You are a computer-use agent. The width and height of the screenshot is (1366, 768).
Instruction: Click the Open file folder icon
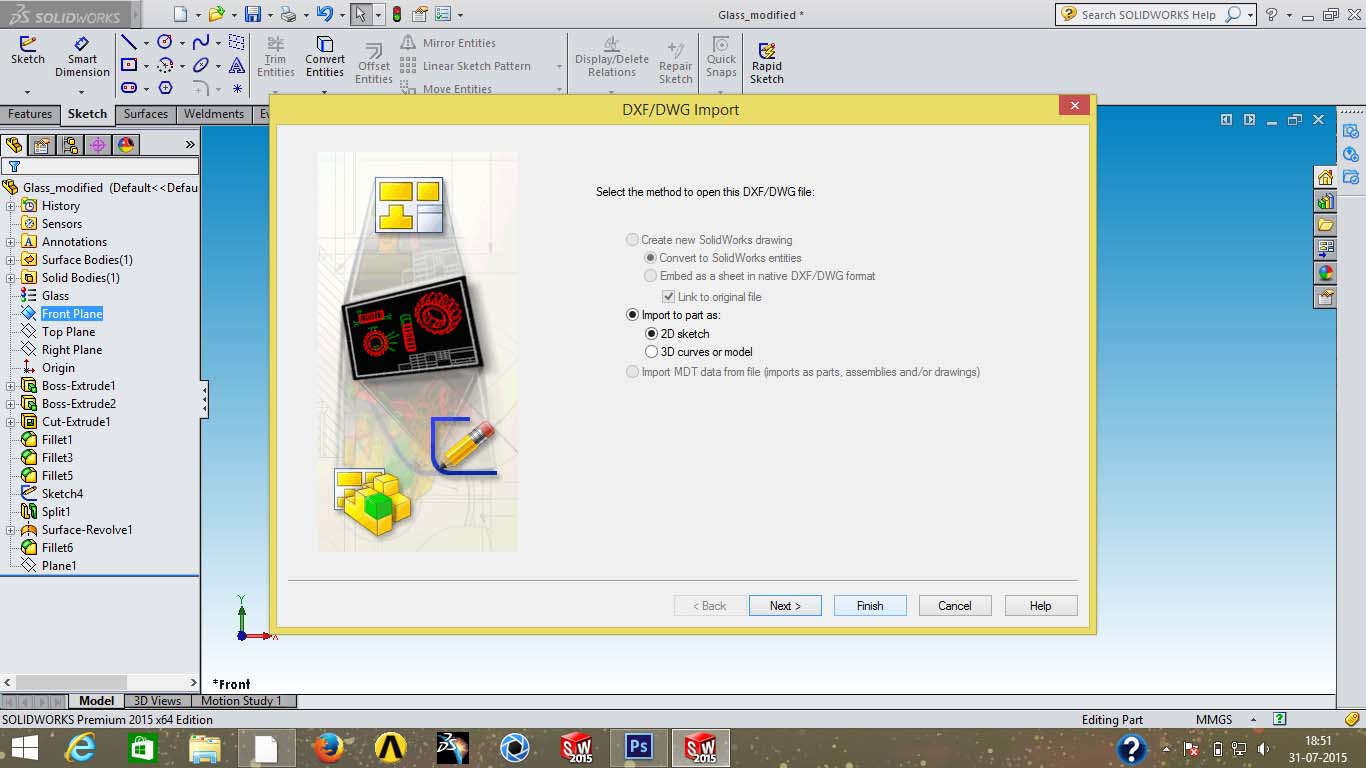click(x=216, y=14)
